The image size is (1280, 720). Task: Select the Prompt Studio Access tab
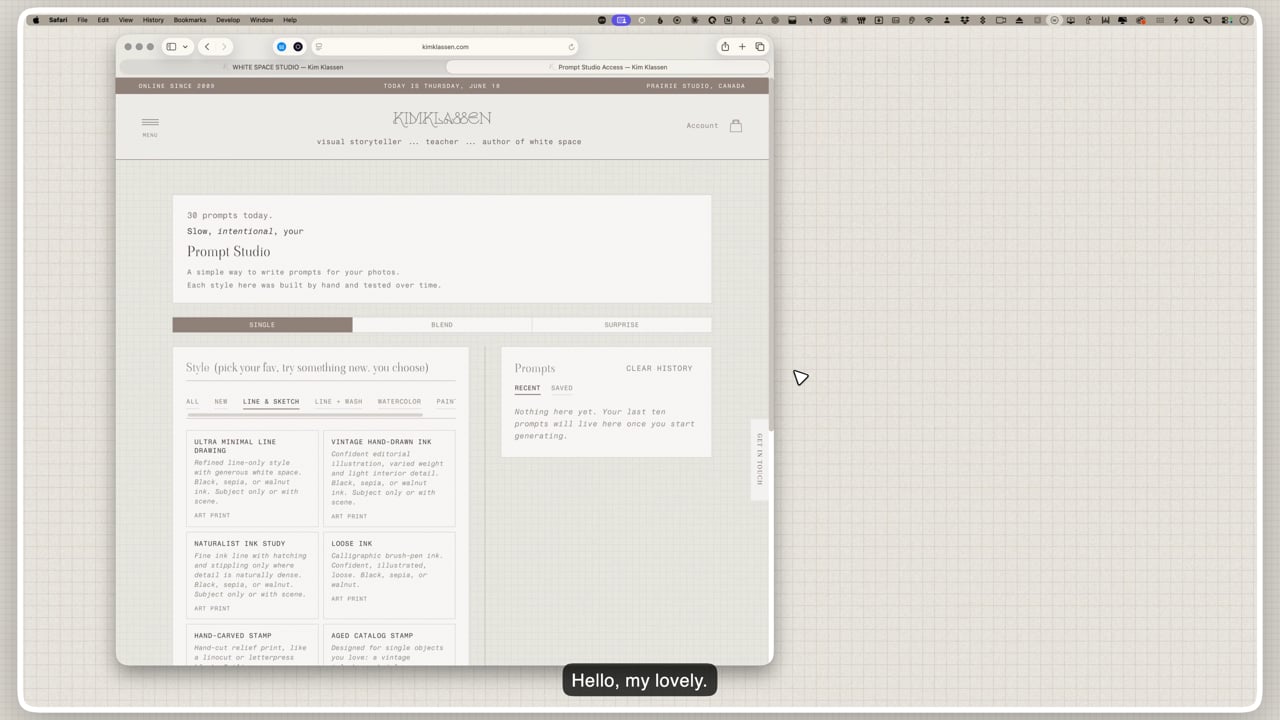tap(608, 67)
